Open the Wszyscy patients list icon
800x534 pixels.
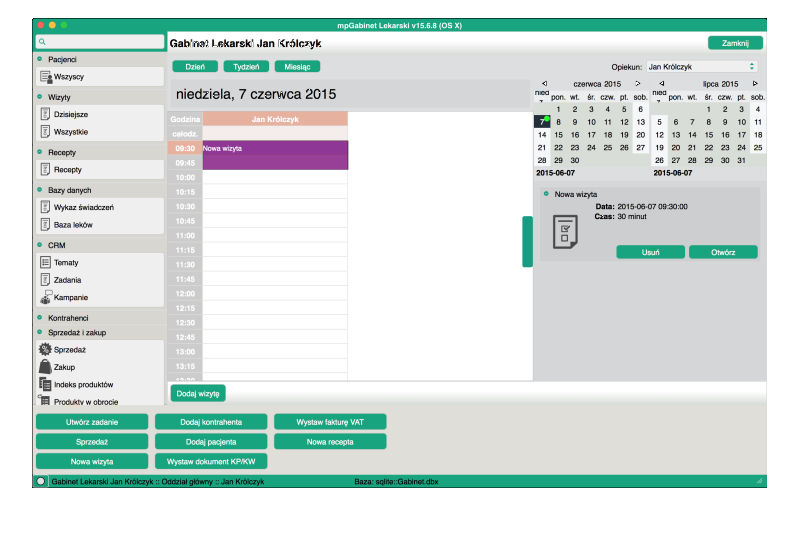(x=46, y=76)
